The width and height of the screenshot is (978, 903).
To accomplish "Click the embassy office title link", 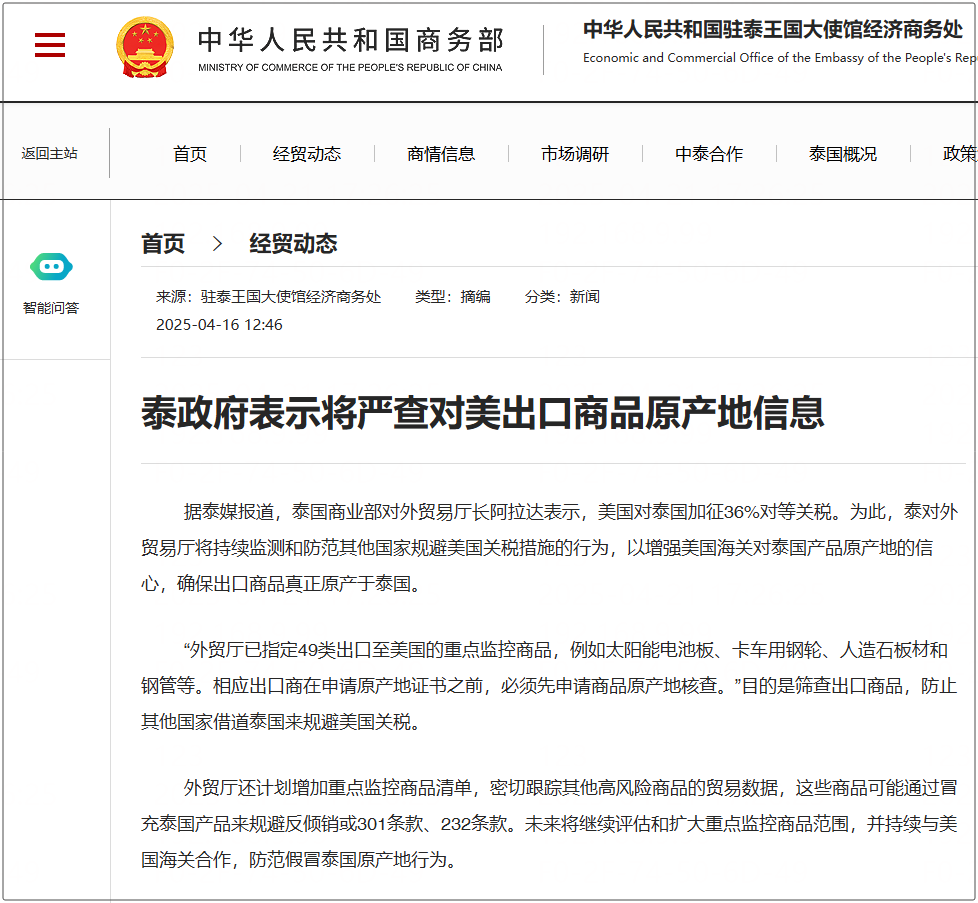I will [x=770, y=31].
